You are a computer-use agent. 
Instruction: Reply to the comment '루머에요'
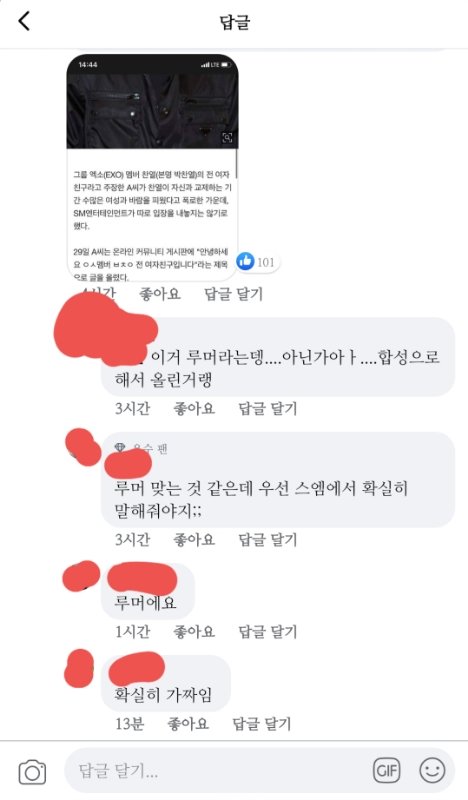click(267, 632)
